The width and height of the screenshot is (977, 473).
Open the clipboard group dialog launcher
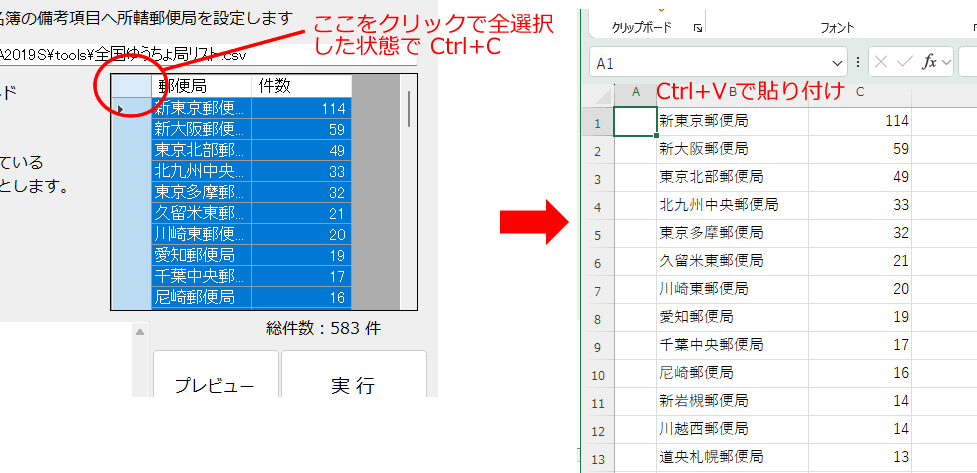pyautogui.click(x=697, y=28)
